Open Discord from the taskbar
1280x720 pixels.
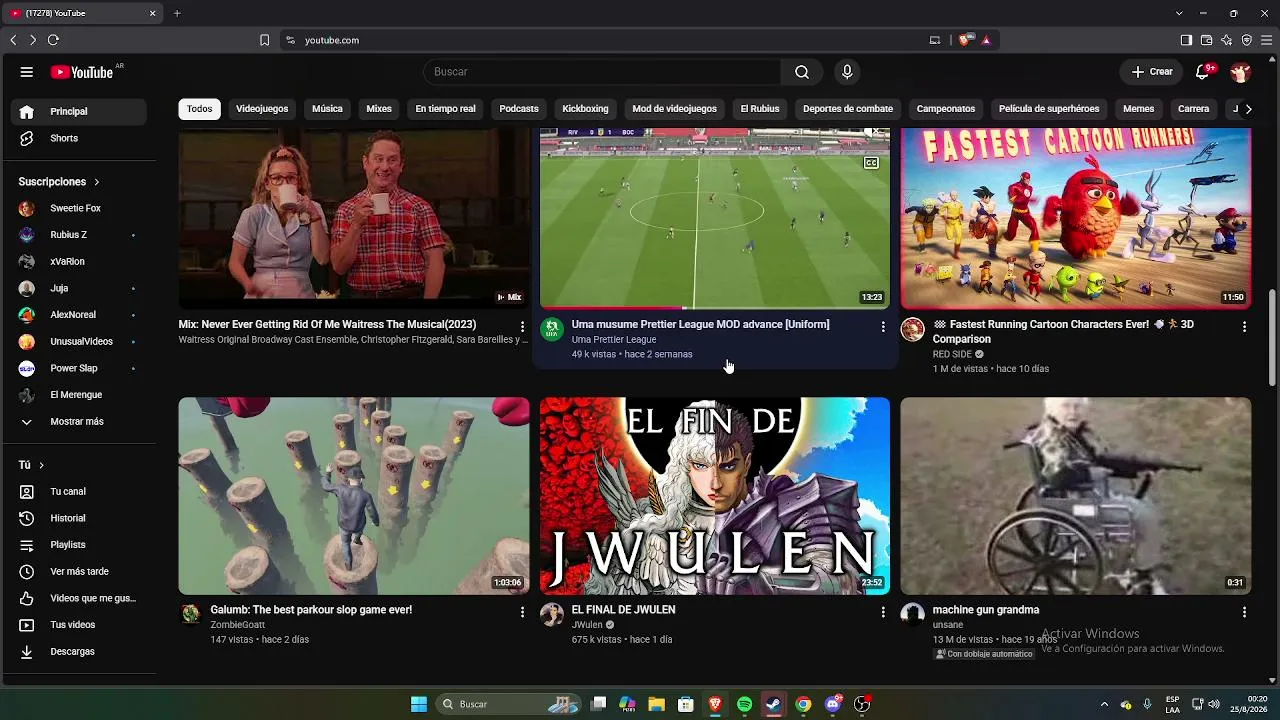[x=832, y=704]
